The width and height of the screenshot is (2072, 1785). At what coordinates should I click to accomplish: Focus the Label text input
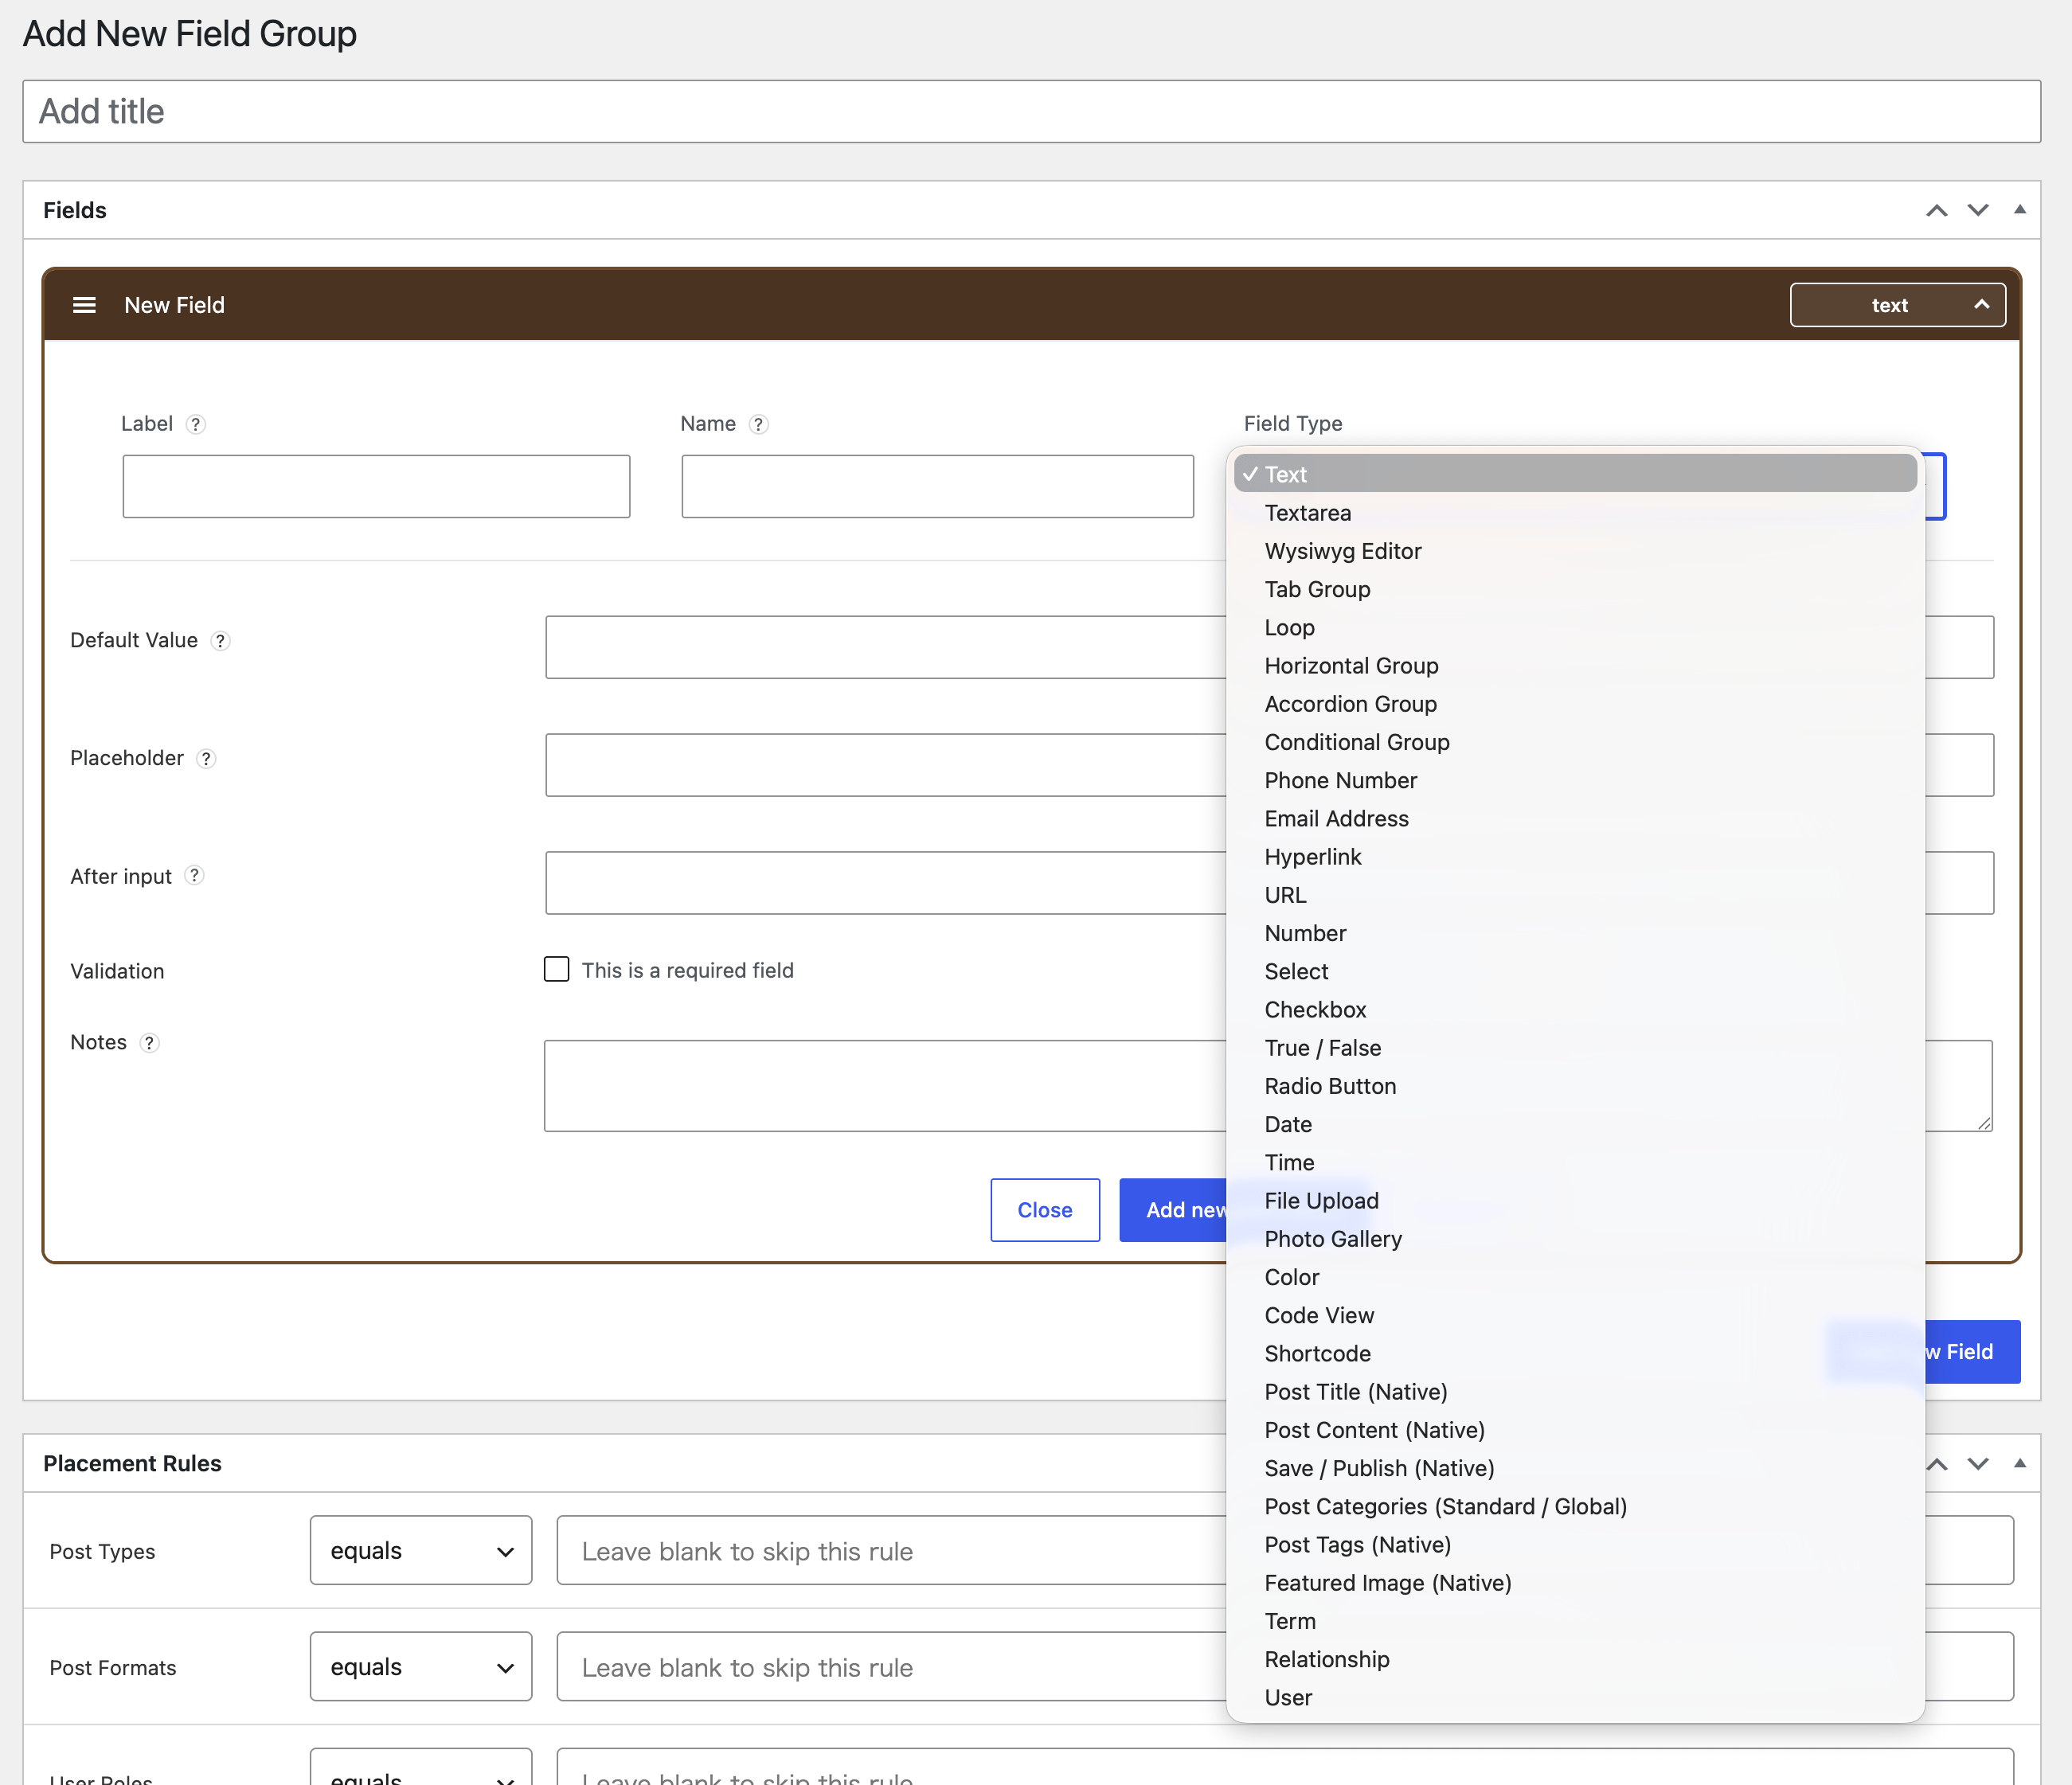pyautogui.click(x=376, y=486)
